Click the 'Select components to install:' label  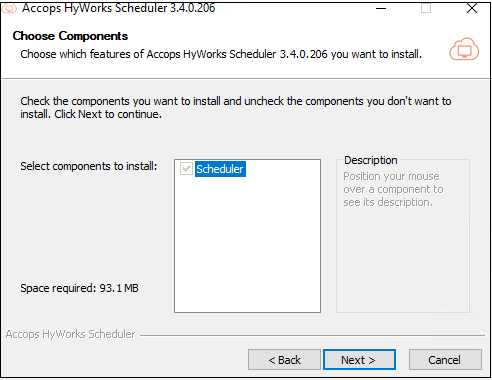[89, 166]
